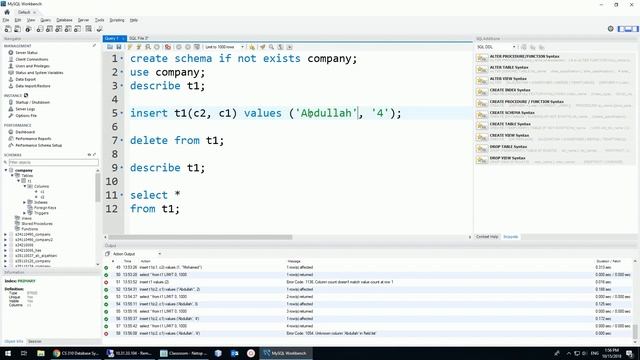Open the Database menu

click(x=64, y=20)
